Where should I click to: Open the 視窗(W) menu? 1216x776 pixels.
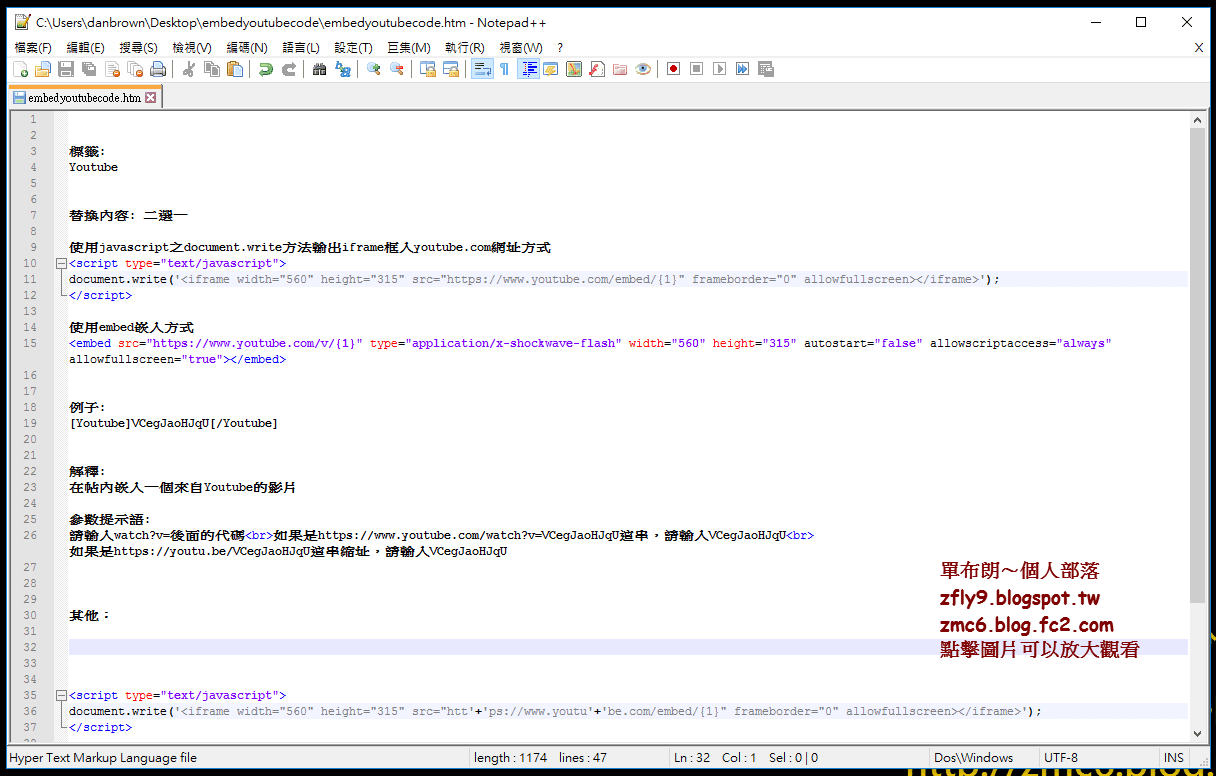pyautogui.click(x=521, y=47)
